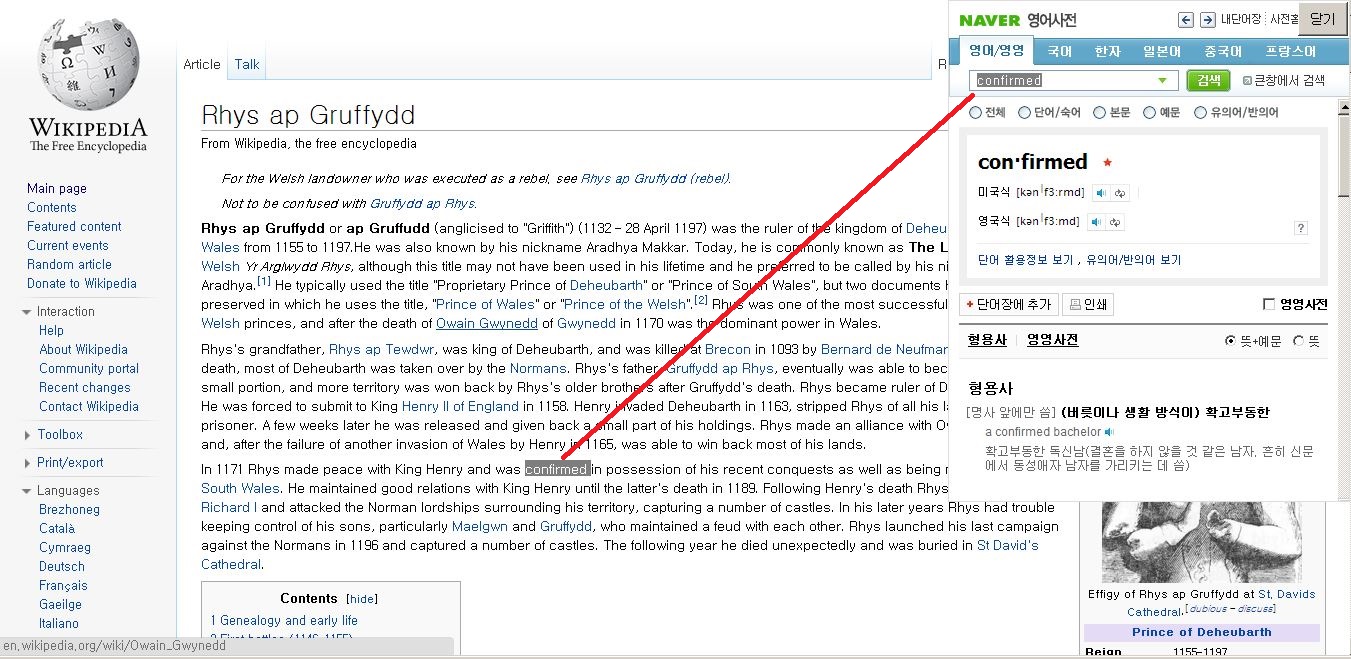Click repeat icon beside American pronunciation
Screen dimensions: 1351x659
pyautogui.click(x=1118, y=193)
